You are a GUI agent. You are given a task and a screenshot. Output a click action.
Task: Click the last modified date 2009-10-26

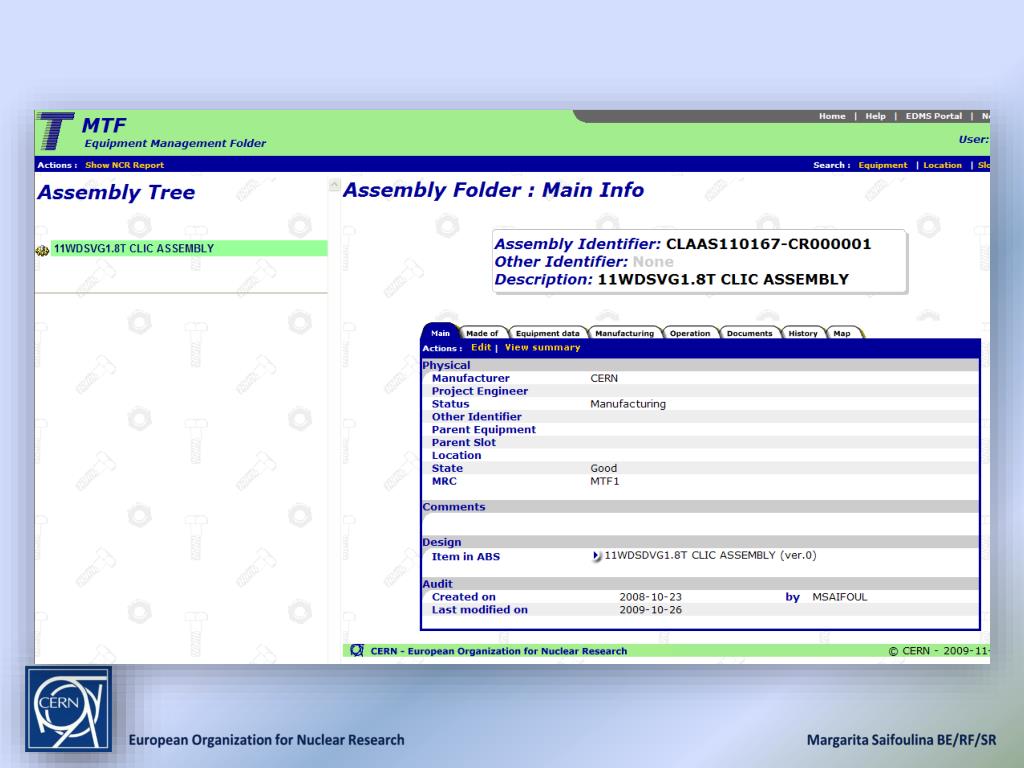pos(650,610)
